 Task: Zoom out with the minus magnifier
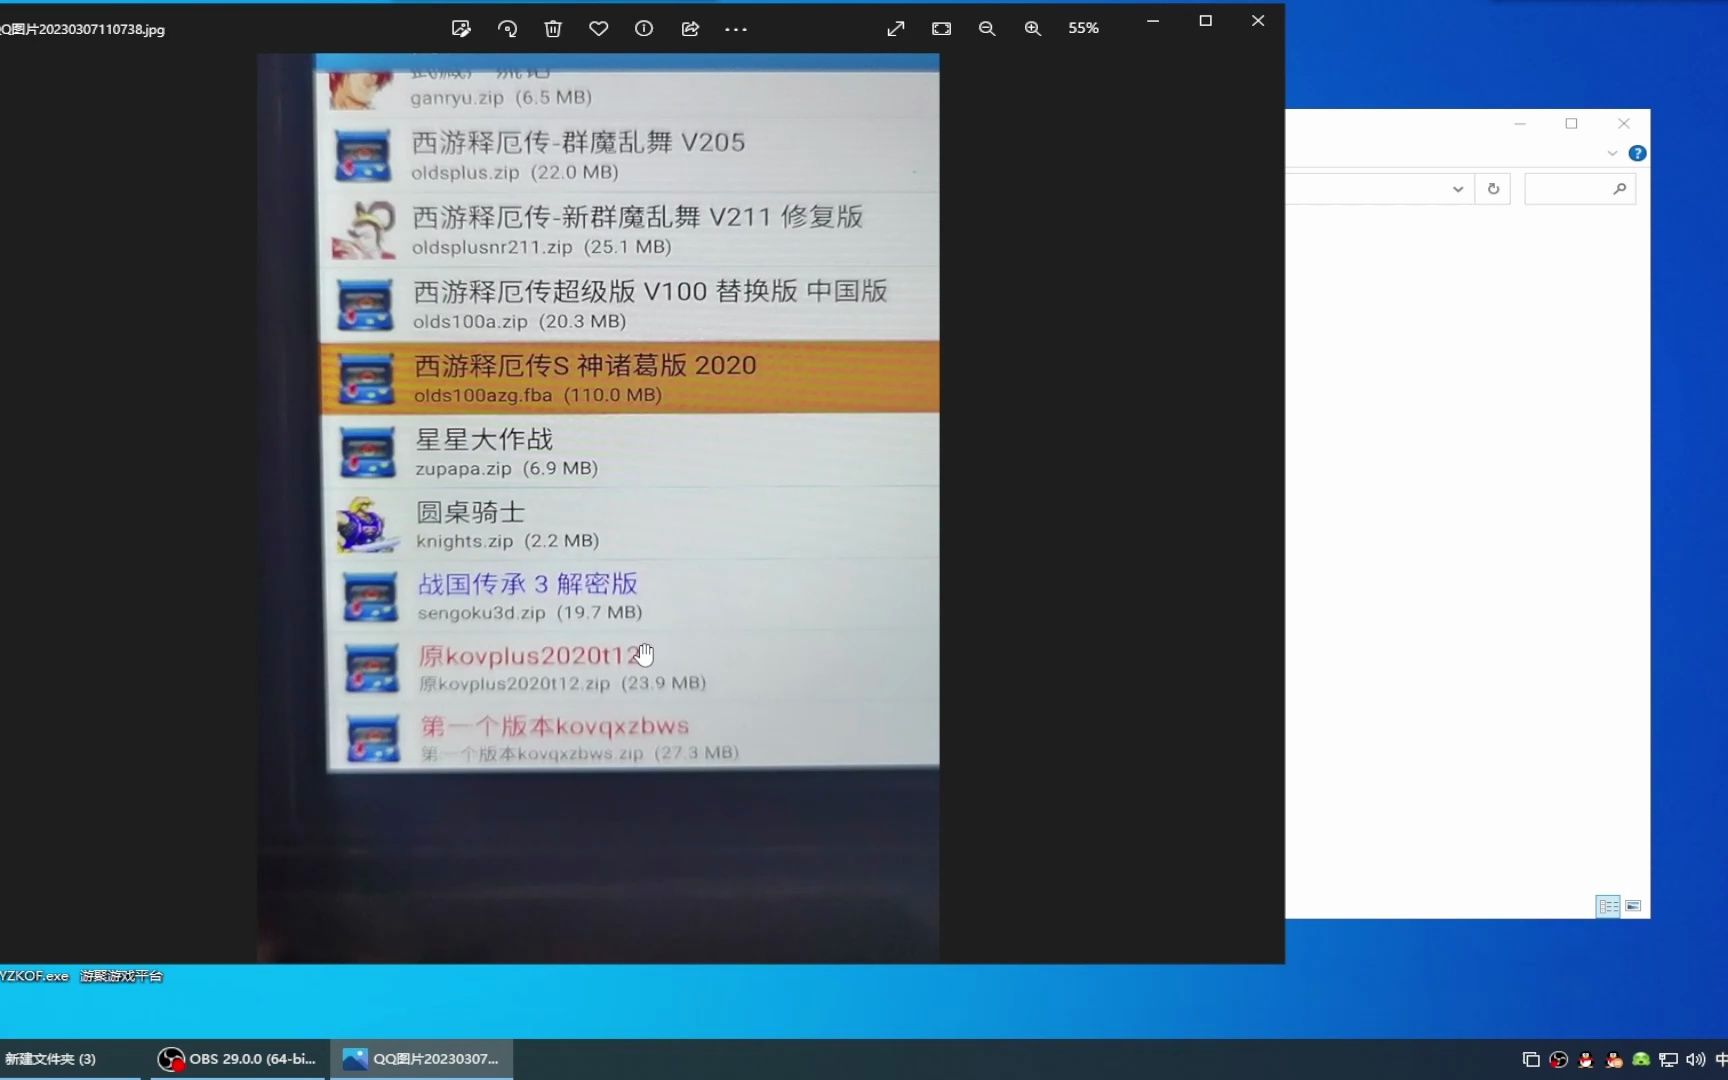(987, 29)
